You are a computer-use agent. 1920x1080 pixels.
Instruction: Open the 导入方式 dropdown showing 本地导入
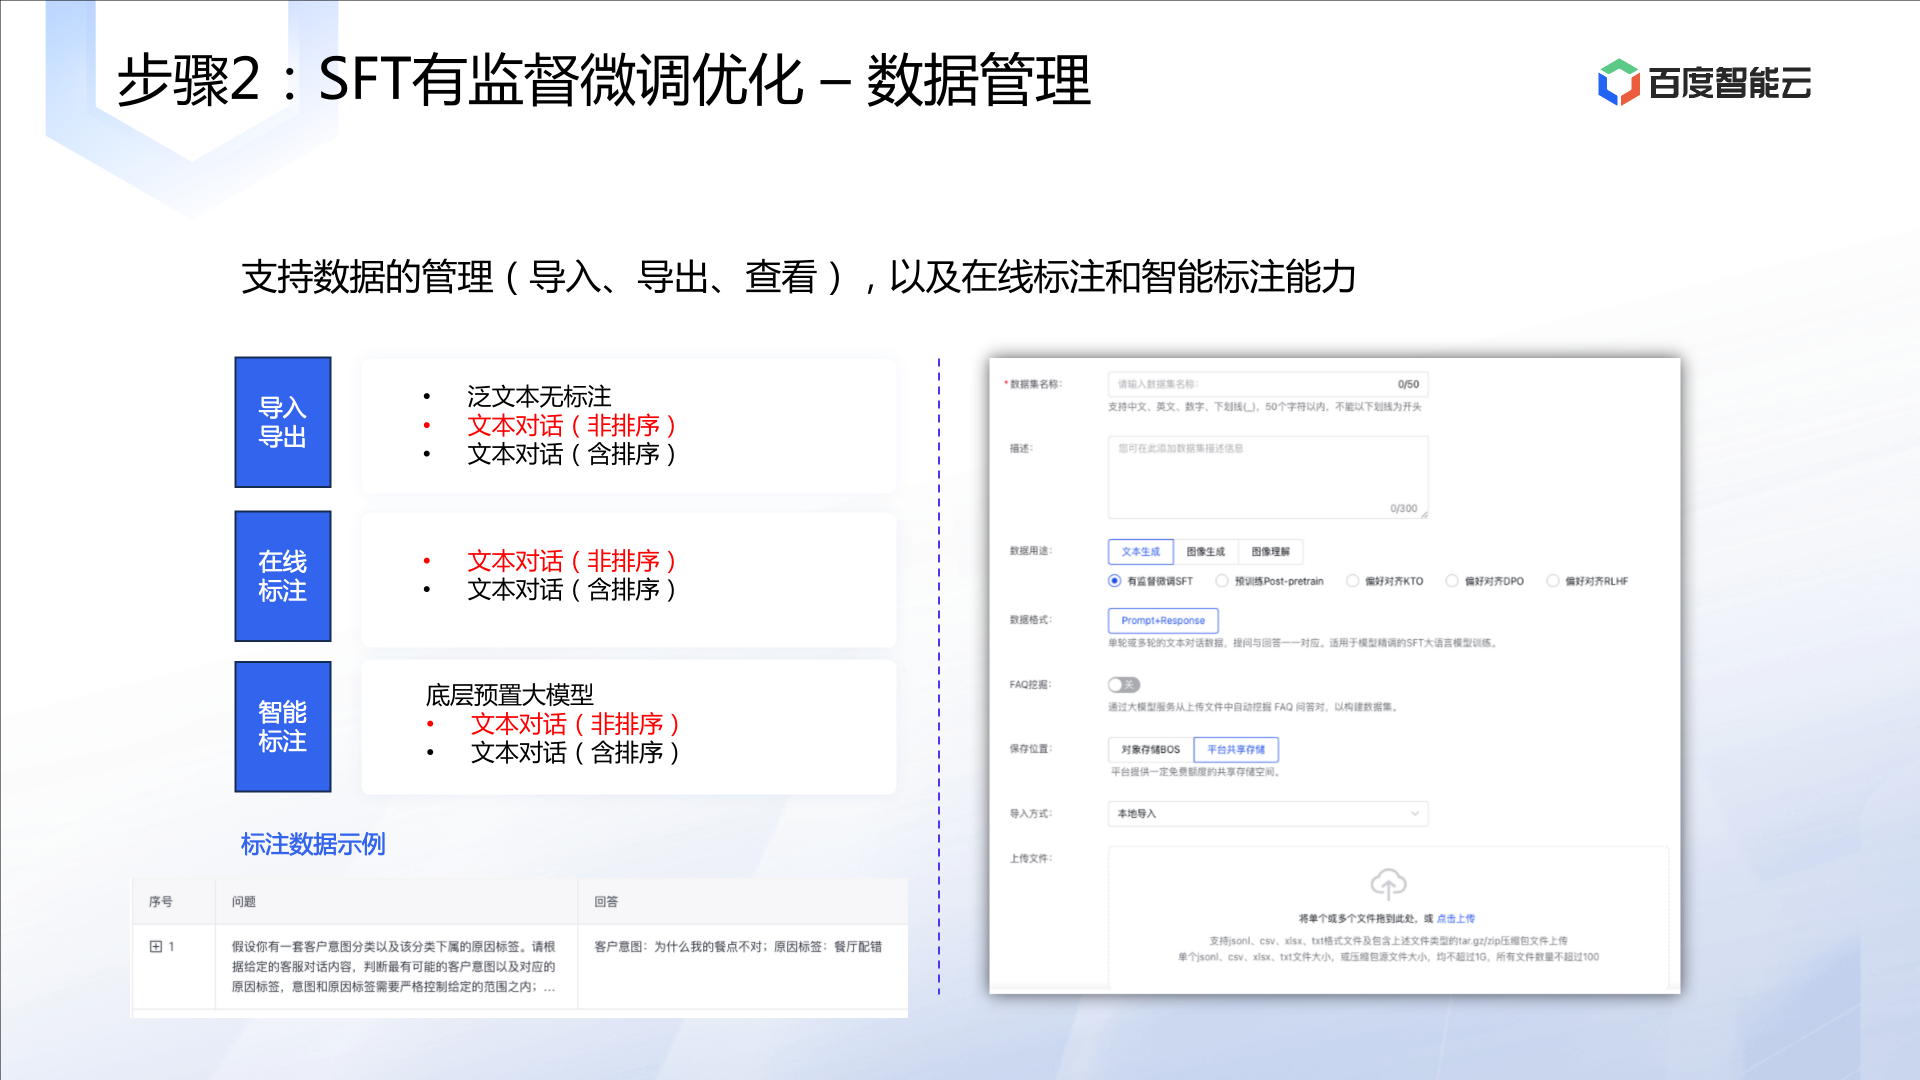click(1268, 814)
